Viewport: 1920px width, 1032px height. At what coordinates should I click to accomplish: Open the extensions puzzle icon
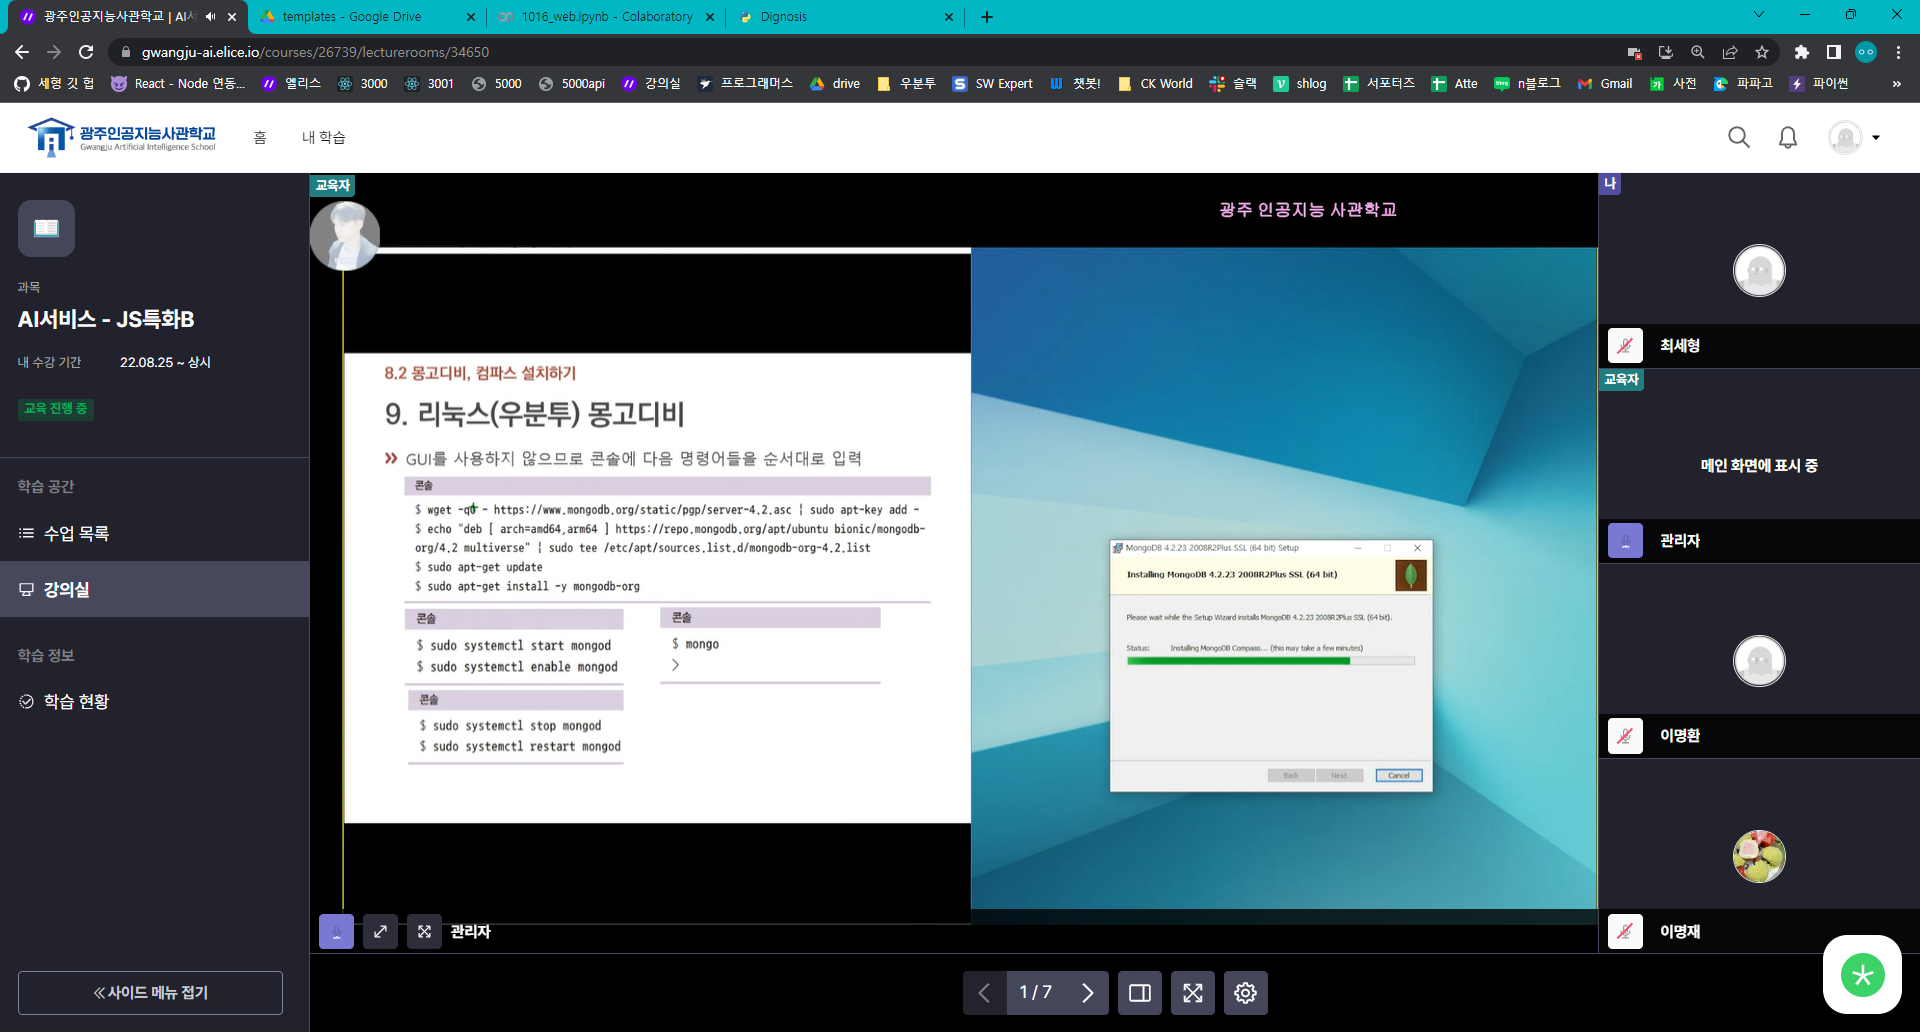1801,52
